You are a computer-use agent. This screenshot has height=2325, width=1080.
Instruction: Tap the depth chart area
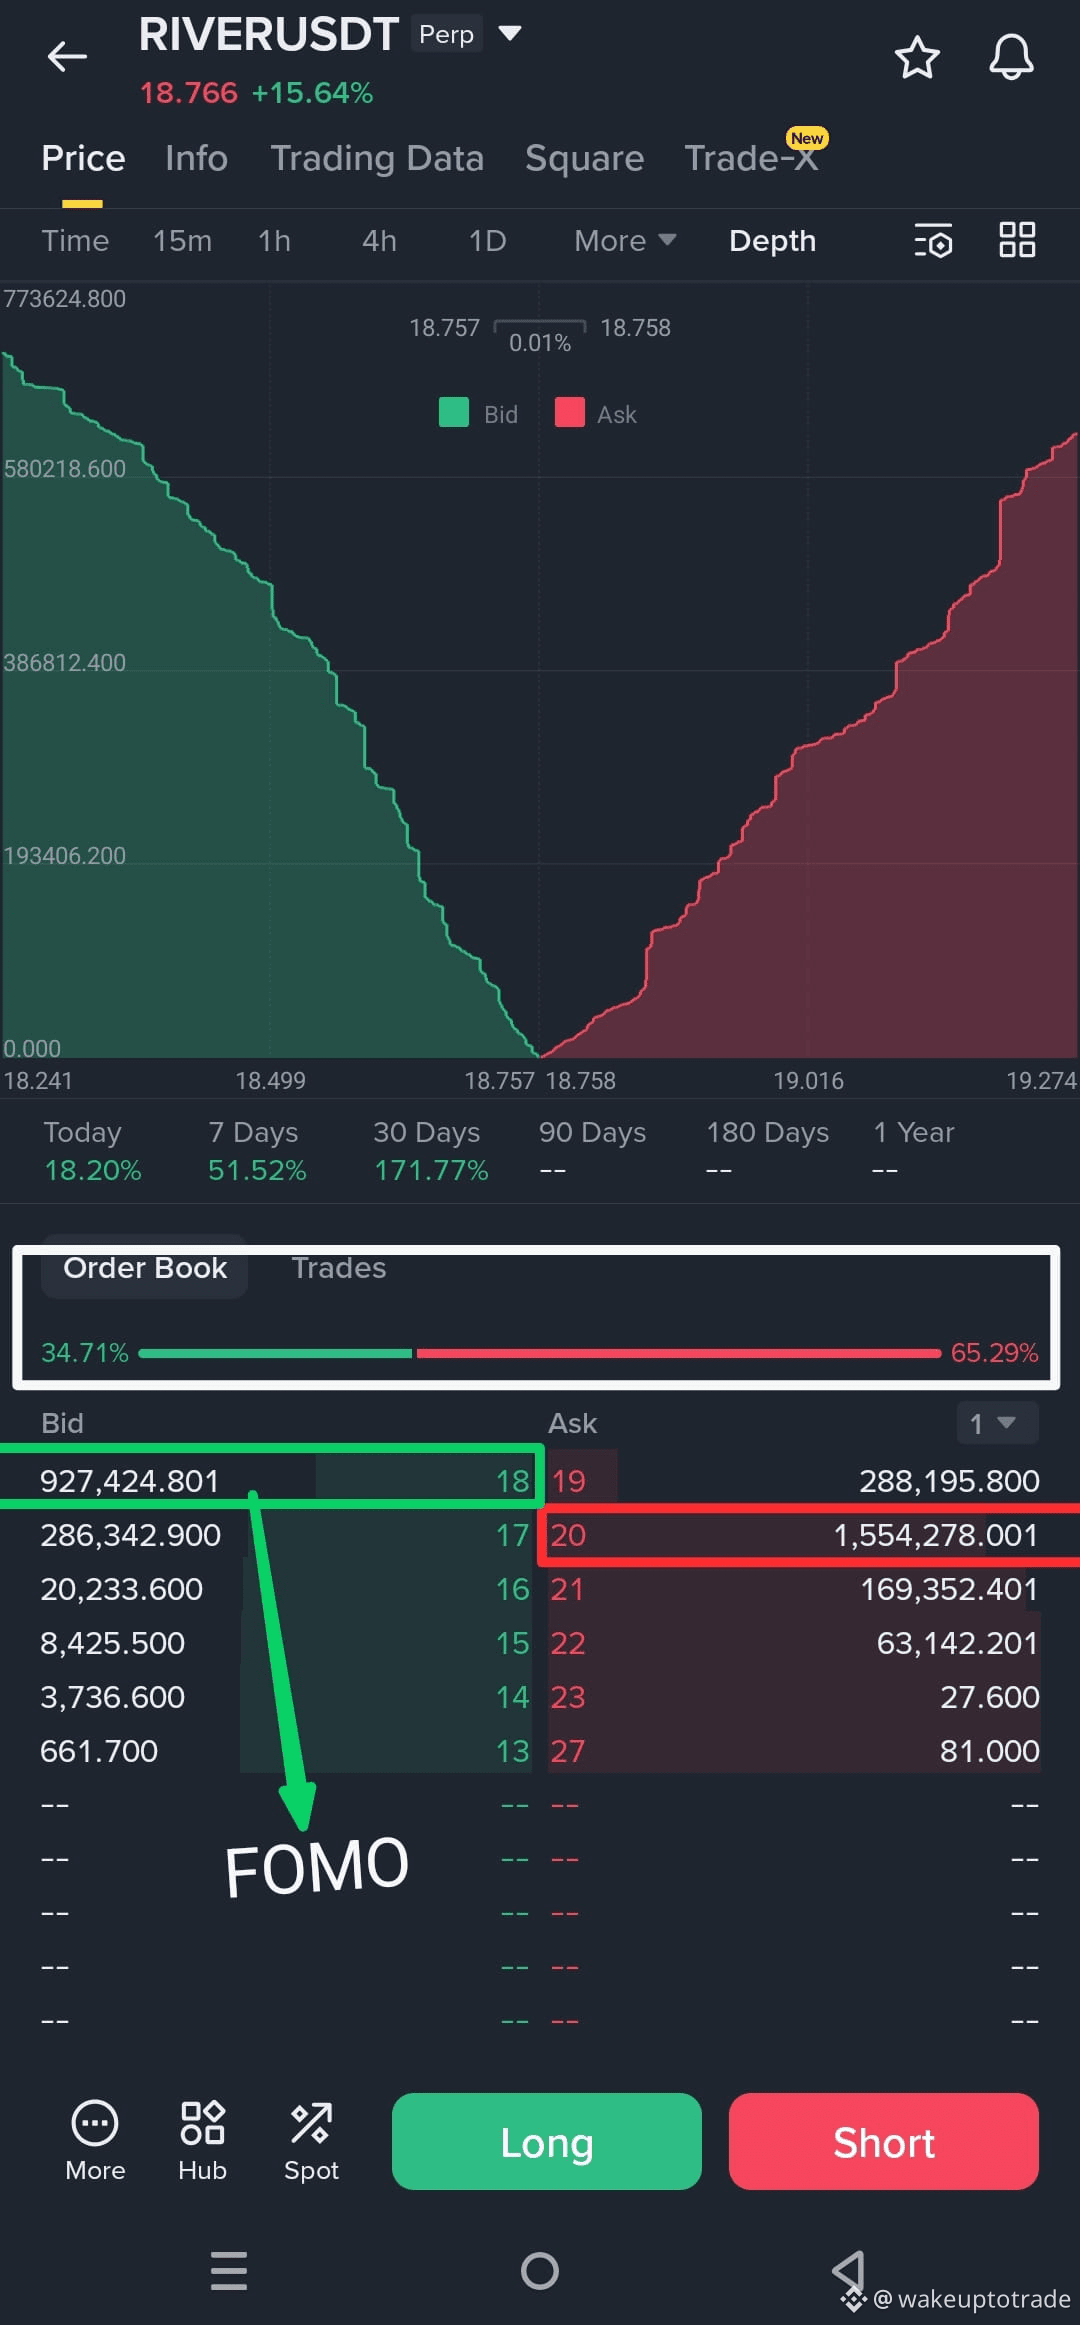pos(540,670)
